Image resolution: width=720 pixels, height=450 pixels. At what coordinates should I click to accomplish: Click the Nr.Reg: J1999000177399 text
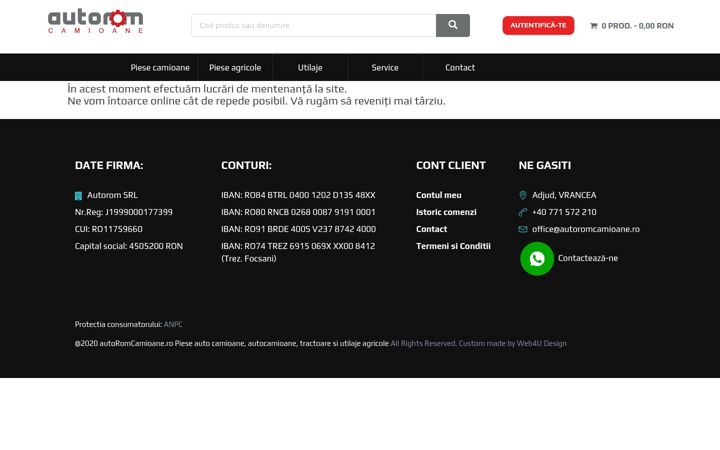pyautogui.click(x=124, y=212)
